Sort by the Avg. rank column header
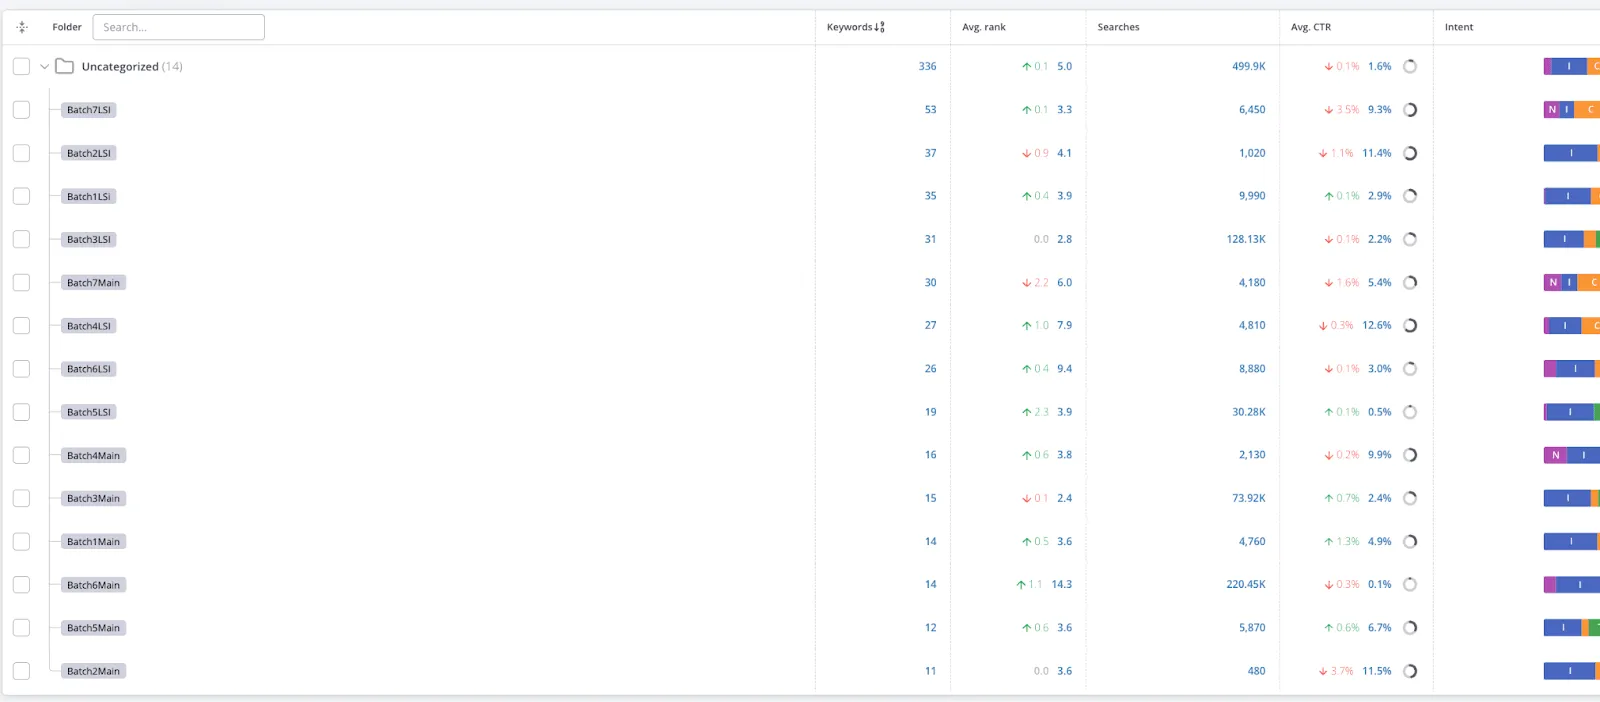1600x702 pixels. coord(983,27)
